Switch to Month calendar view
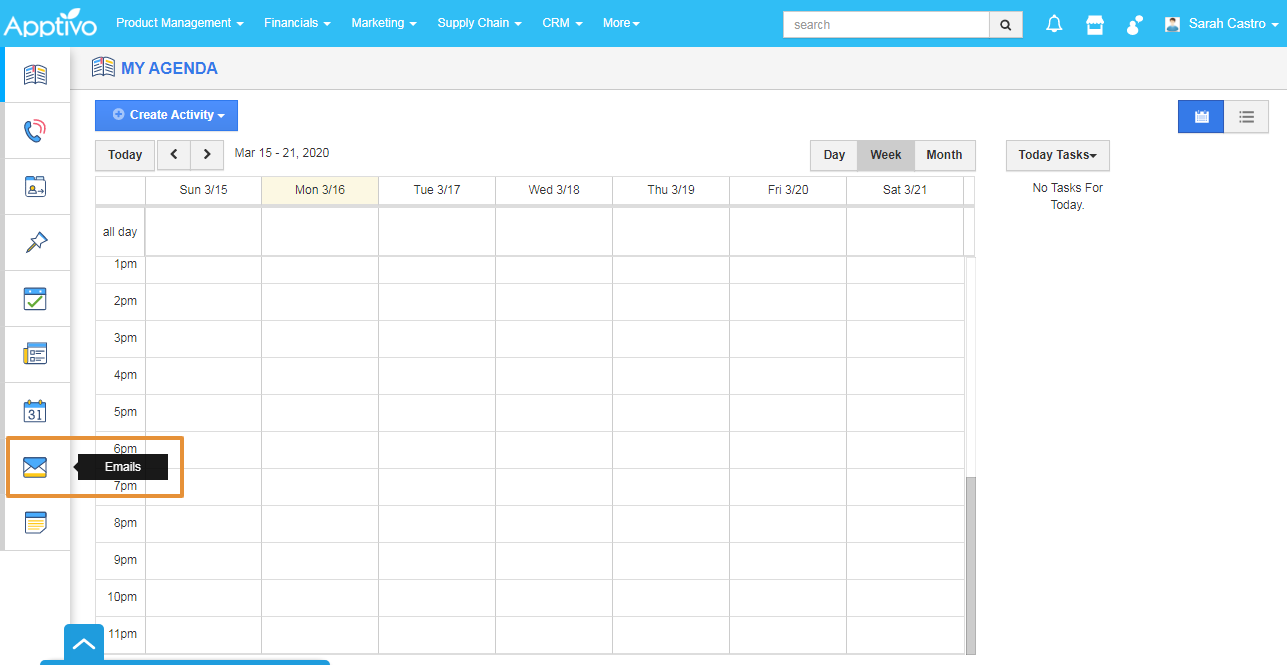 (x=943, y=155)
